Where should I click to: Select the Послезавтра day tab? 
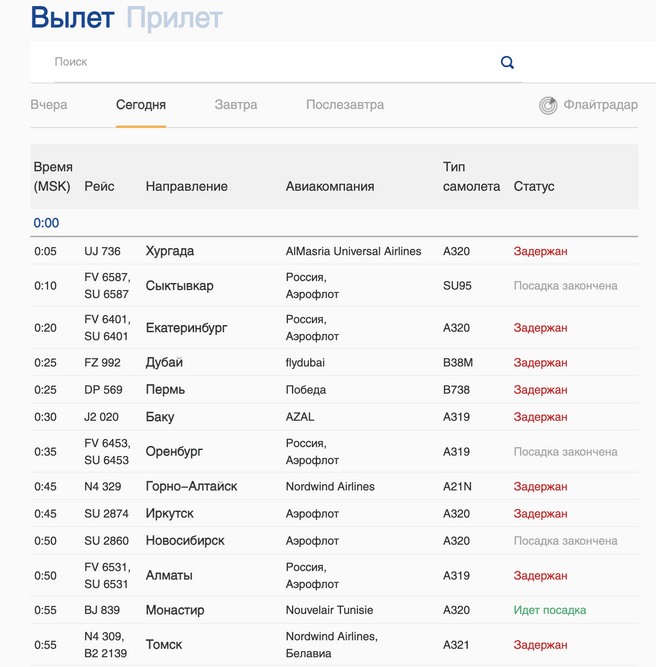coord(345,105)
